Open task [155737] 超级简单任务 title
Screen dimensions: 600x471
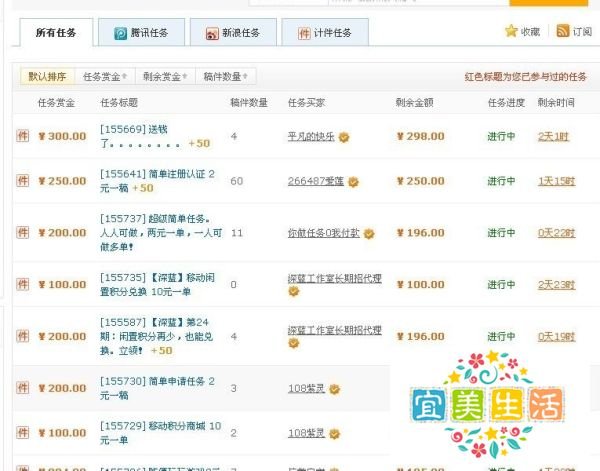(x=161, y=233)
